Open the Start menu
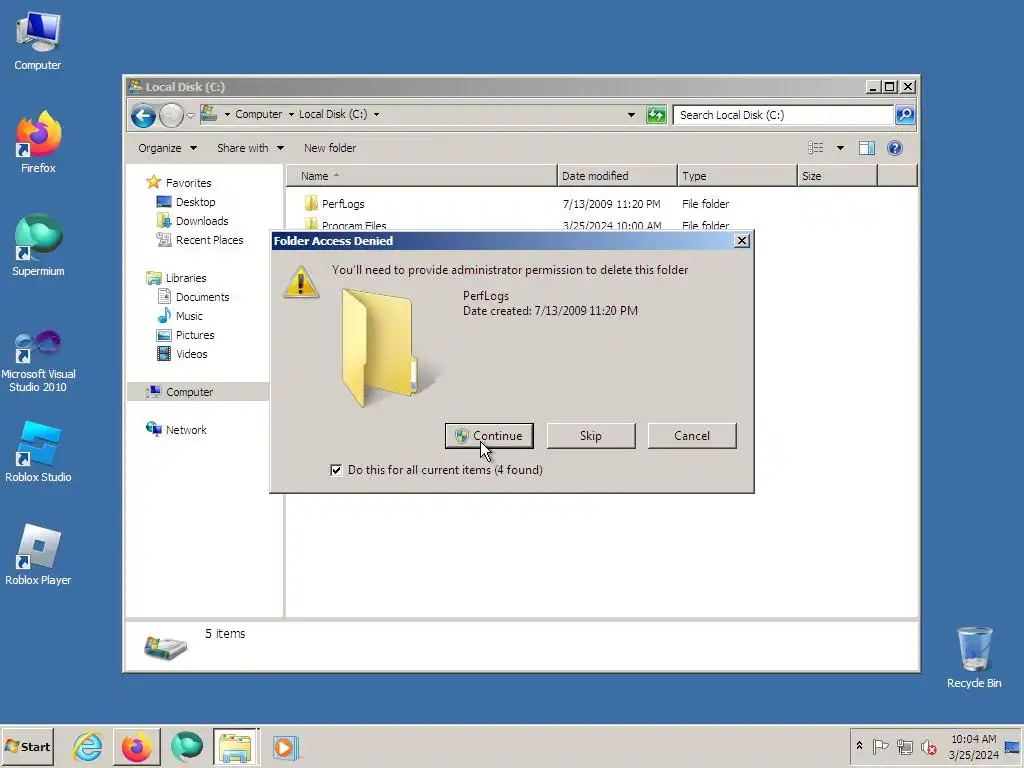Viewport: 1024px width, 768px height. click(27, 747)
